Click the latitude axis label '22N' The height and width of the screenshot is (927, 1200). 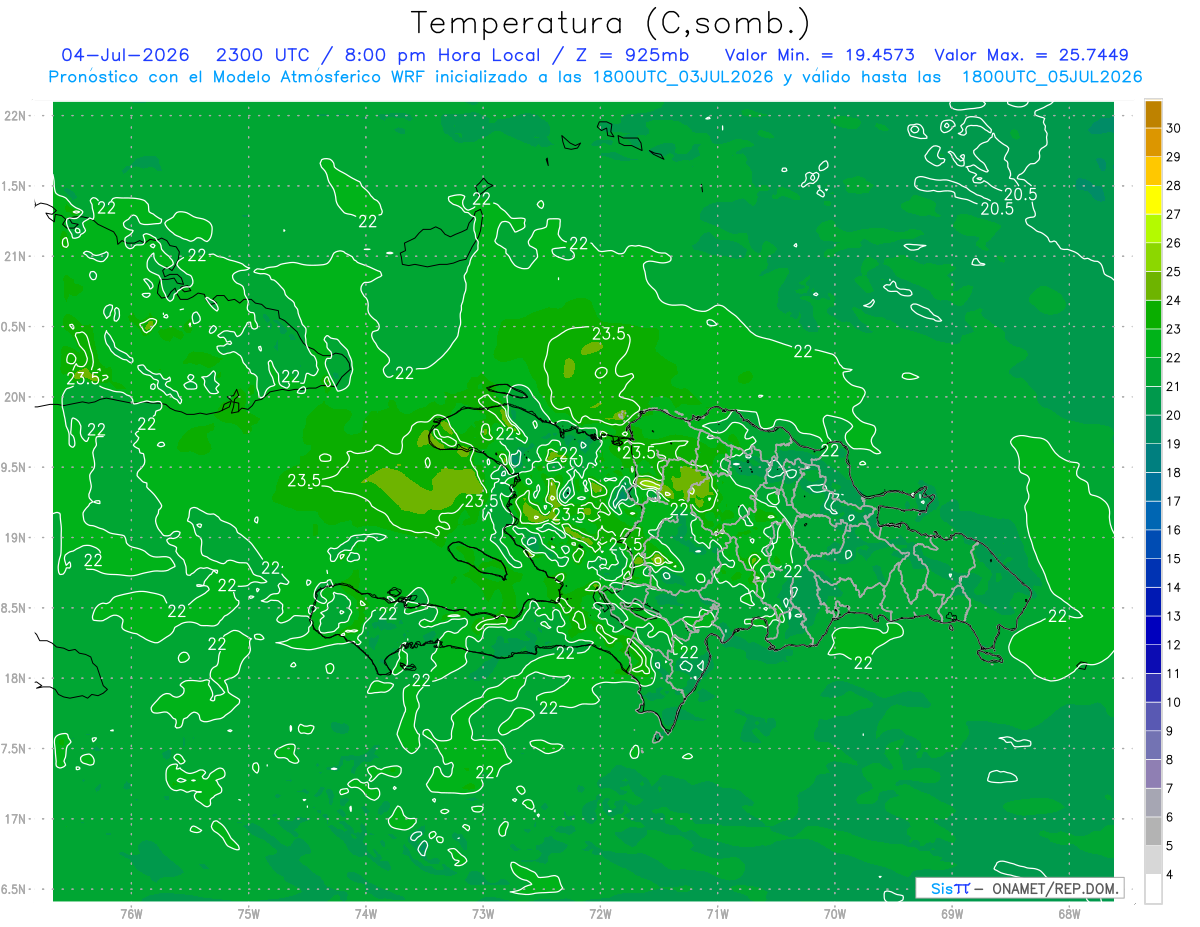point(16,116)
